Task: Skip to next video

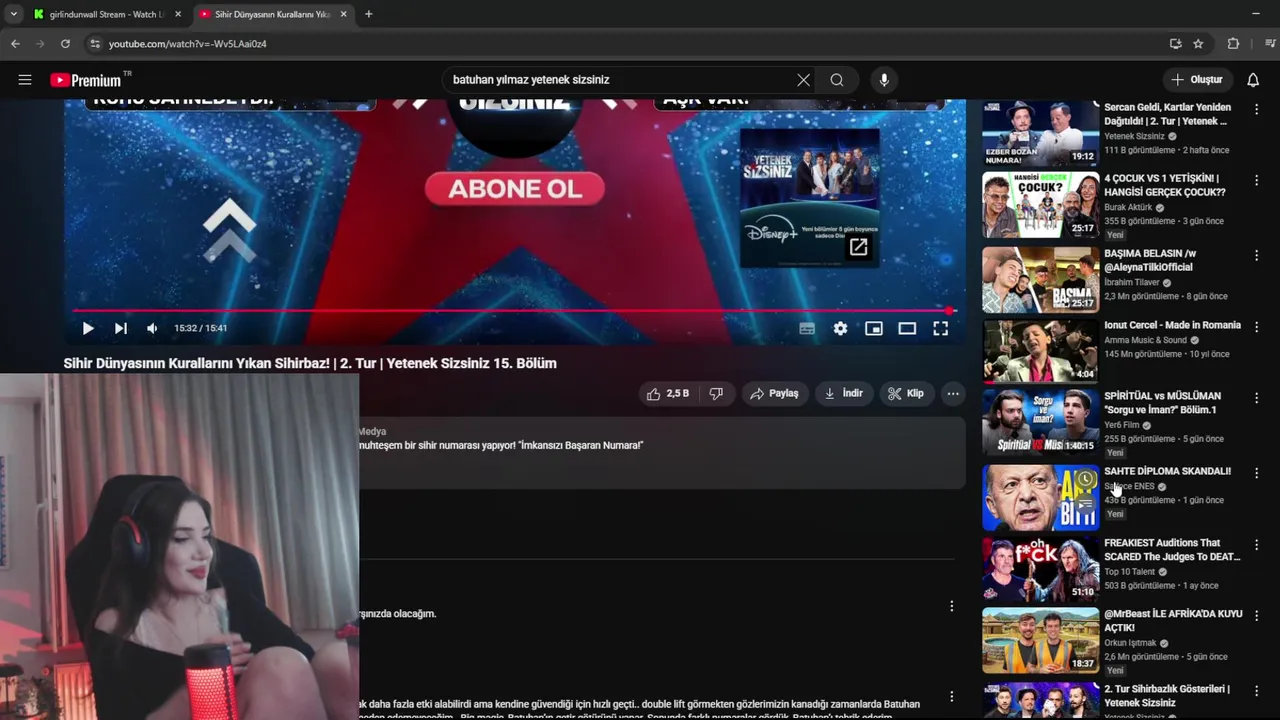Action: pos(121,328)
